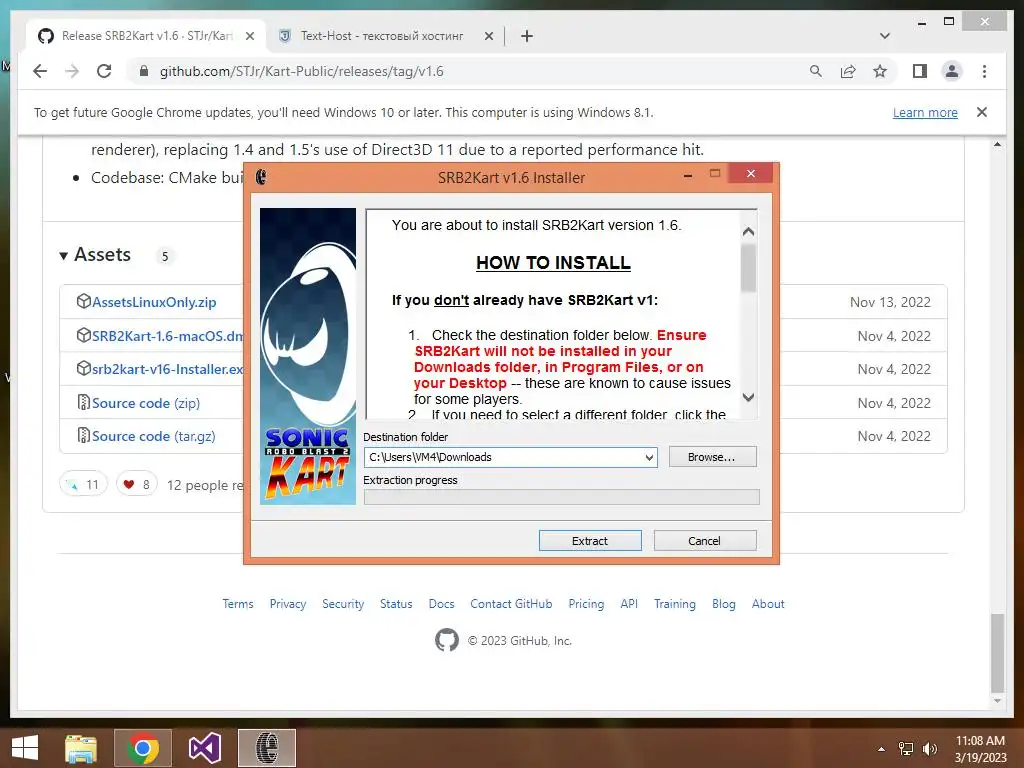Screen dimensions: 1024x768
Task: Close the Release SRB2Kart v1.6 tab
Action: tap(249, 37)
